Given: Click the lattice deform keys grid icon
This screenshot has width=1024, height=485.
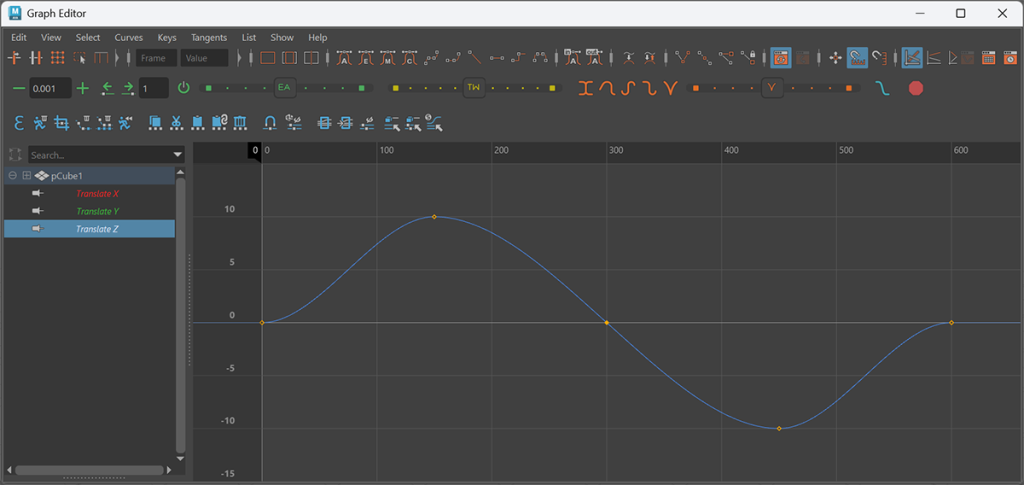Looking at the screenshot, I should tap(57, 58).
